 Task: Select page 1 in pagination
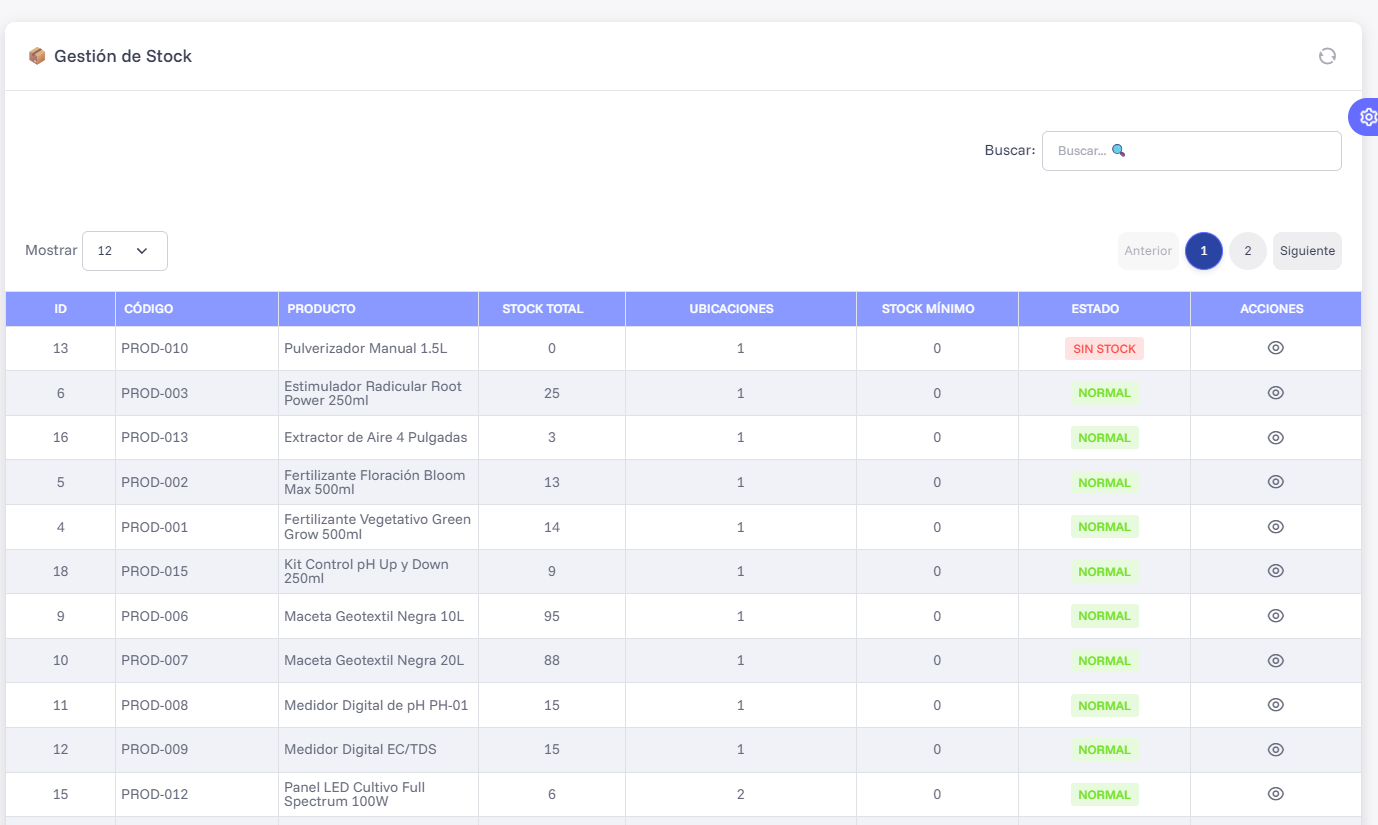coord(1204,251)
